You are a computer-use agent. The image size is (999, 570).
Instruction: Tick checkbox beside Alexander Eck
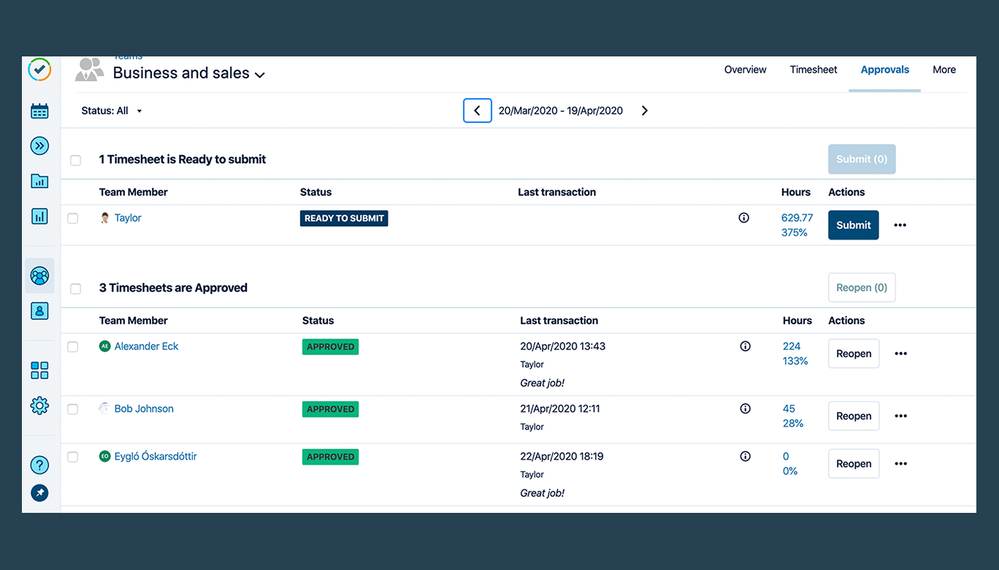73,347
